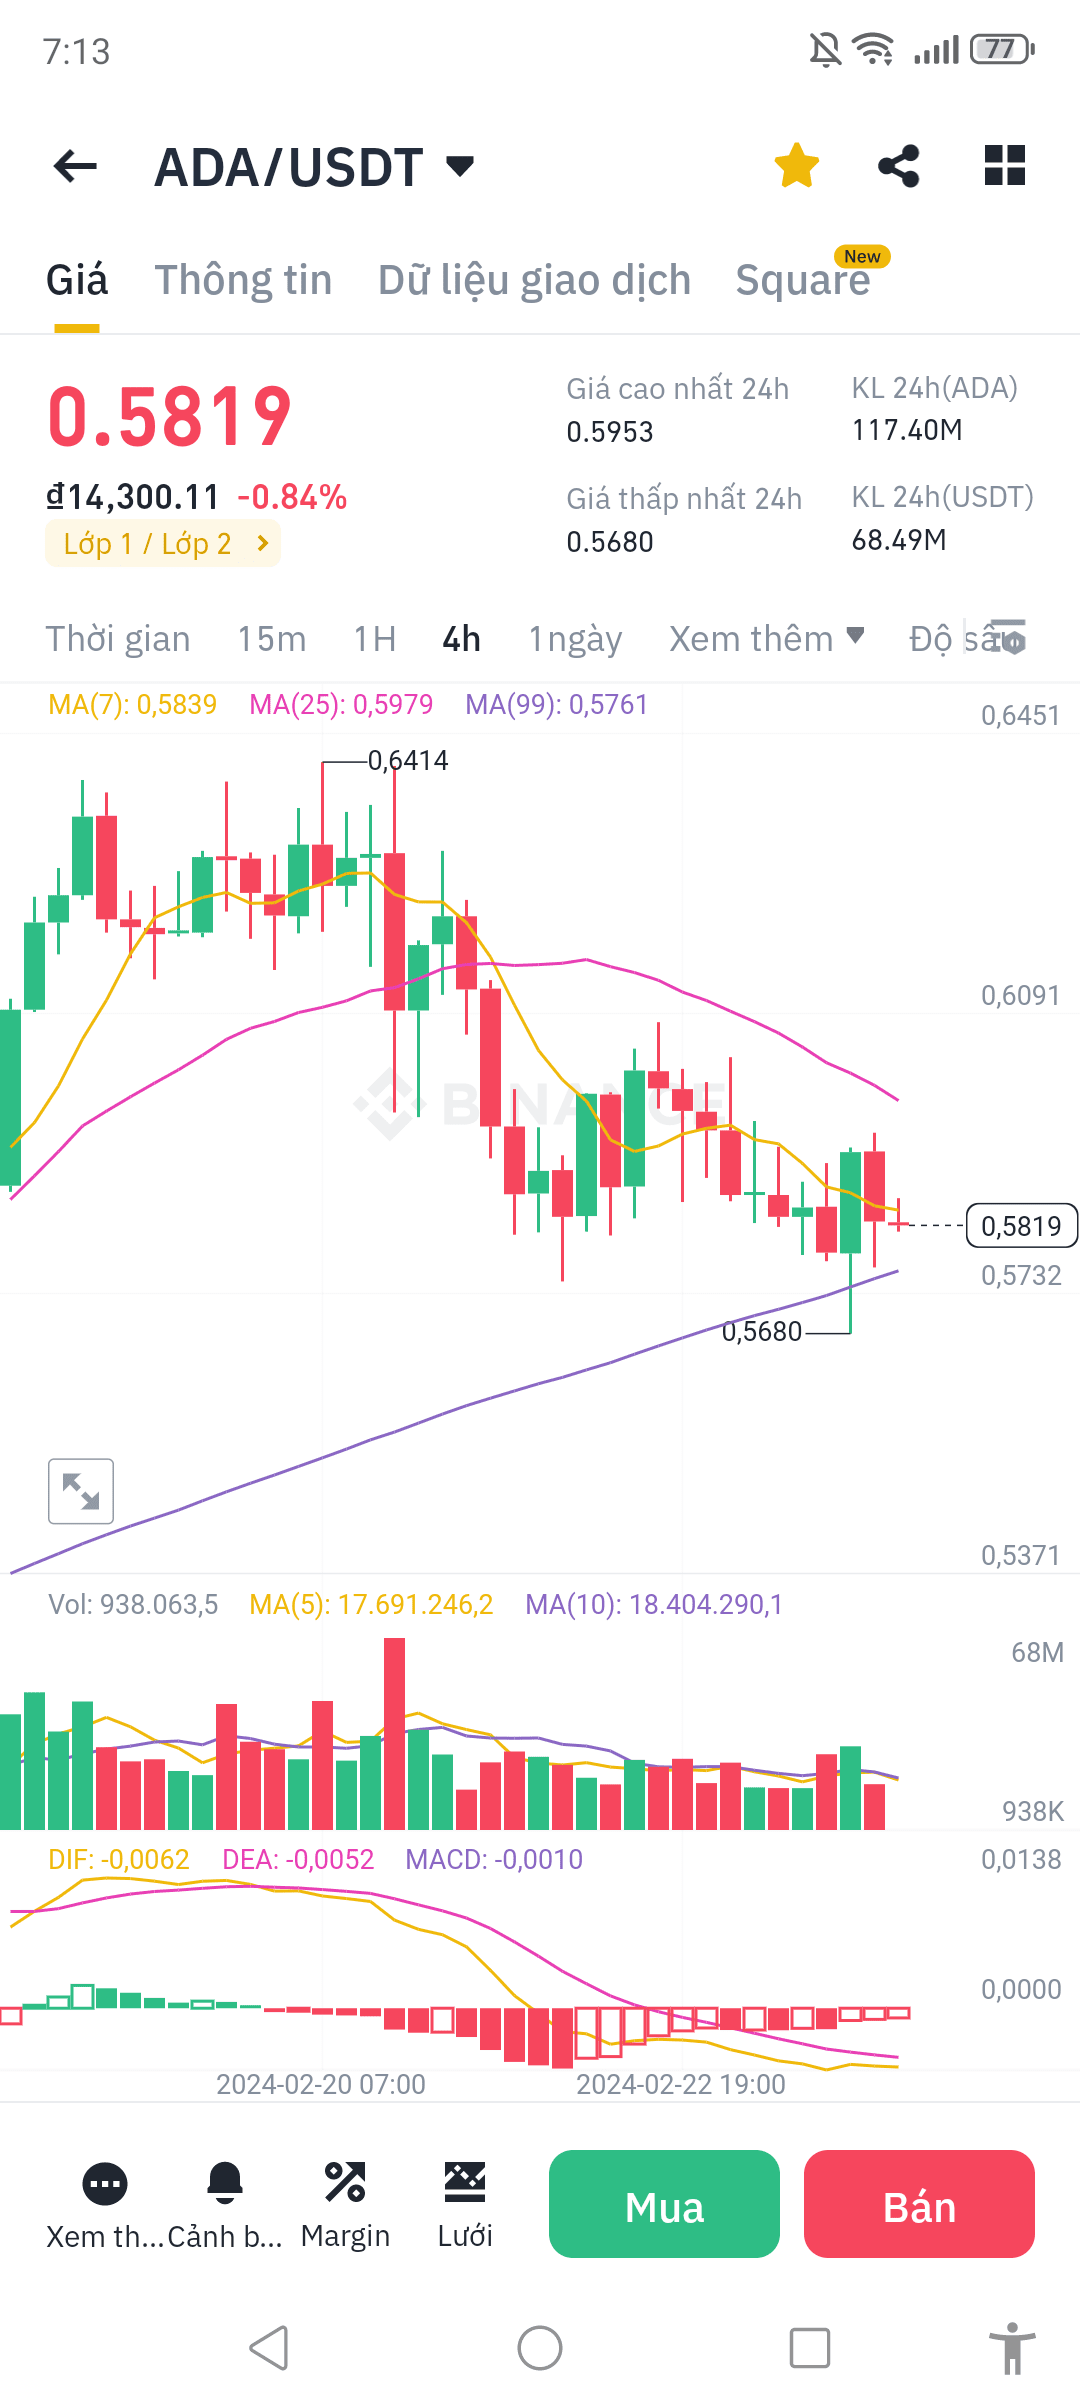Unfavorite ADA/USDT via the star icon

tap(796, 165)
